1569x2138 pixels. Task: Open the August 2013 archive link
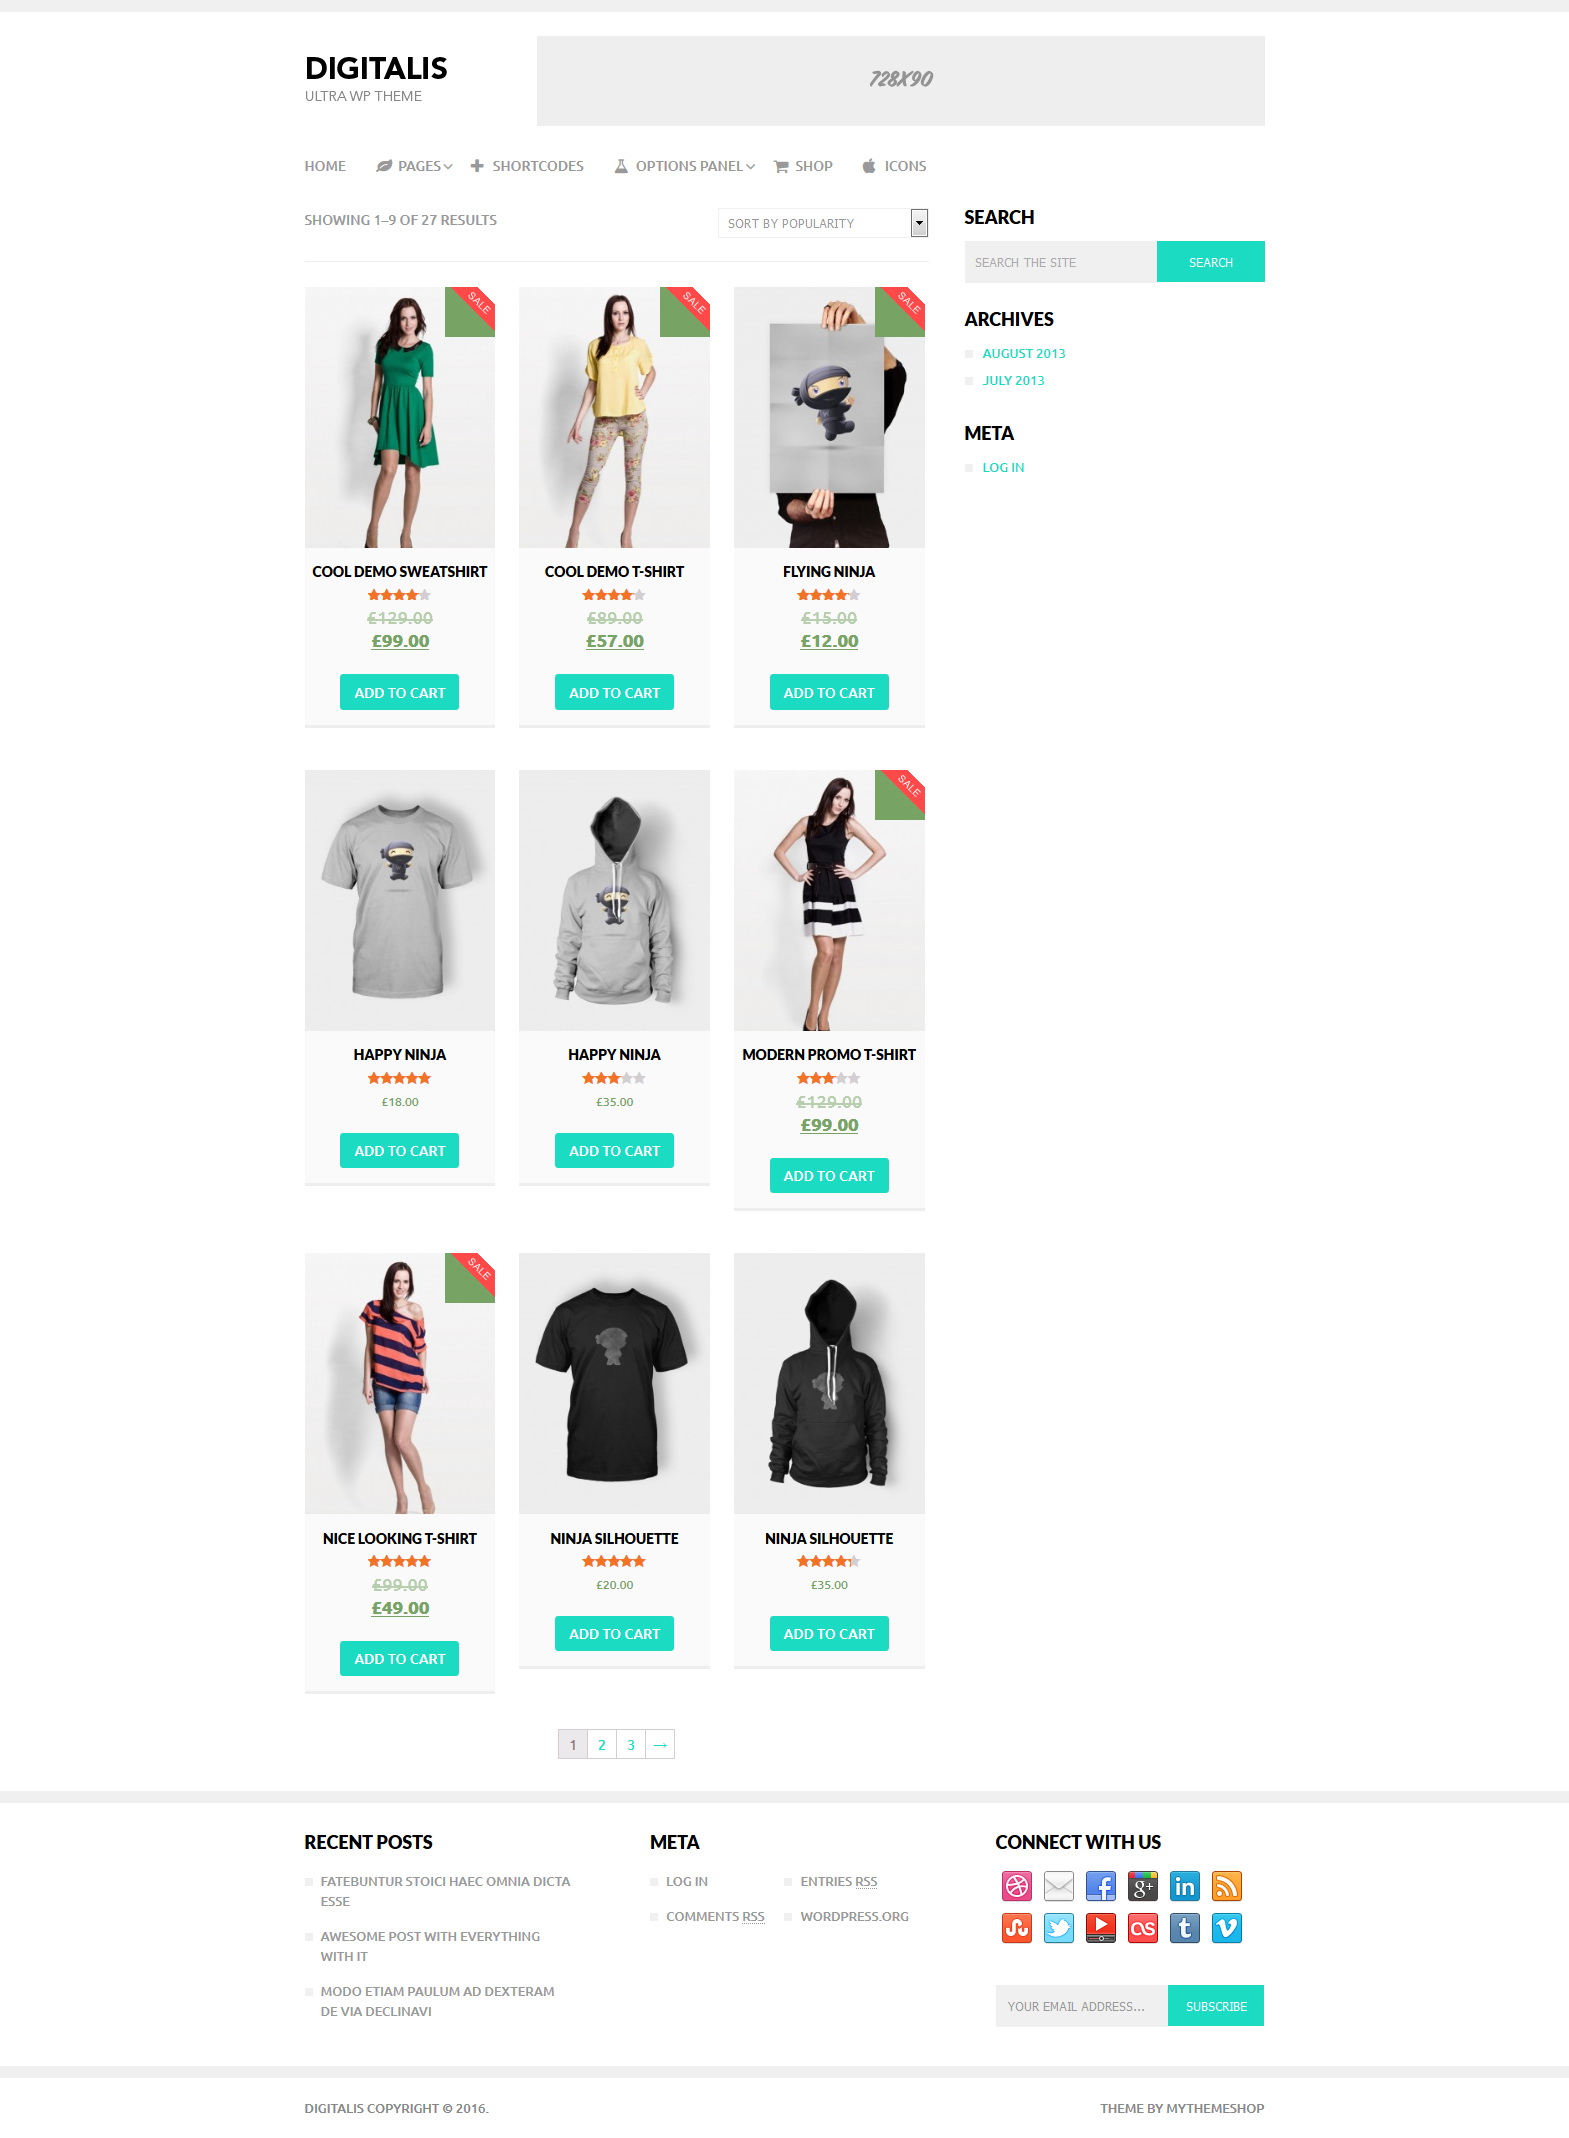[x=1023, y=353]
